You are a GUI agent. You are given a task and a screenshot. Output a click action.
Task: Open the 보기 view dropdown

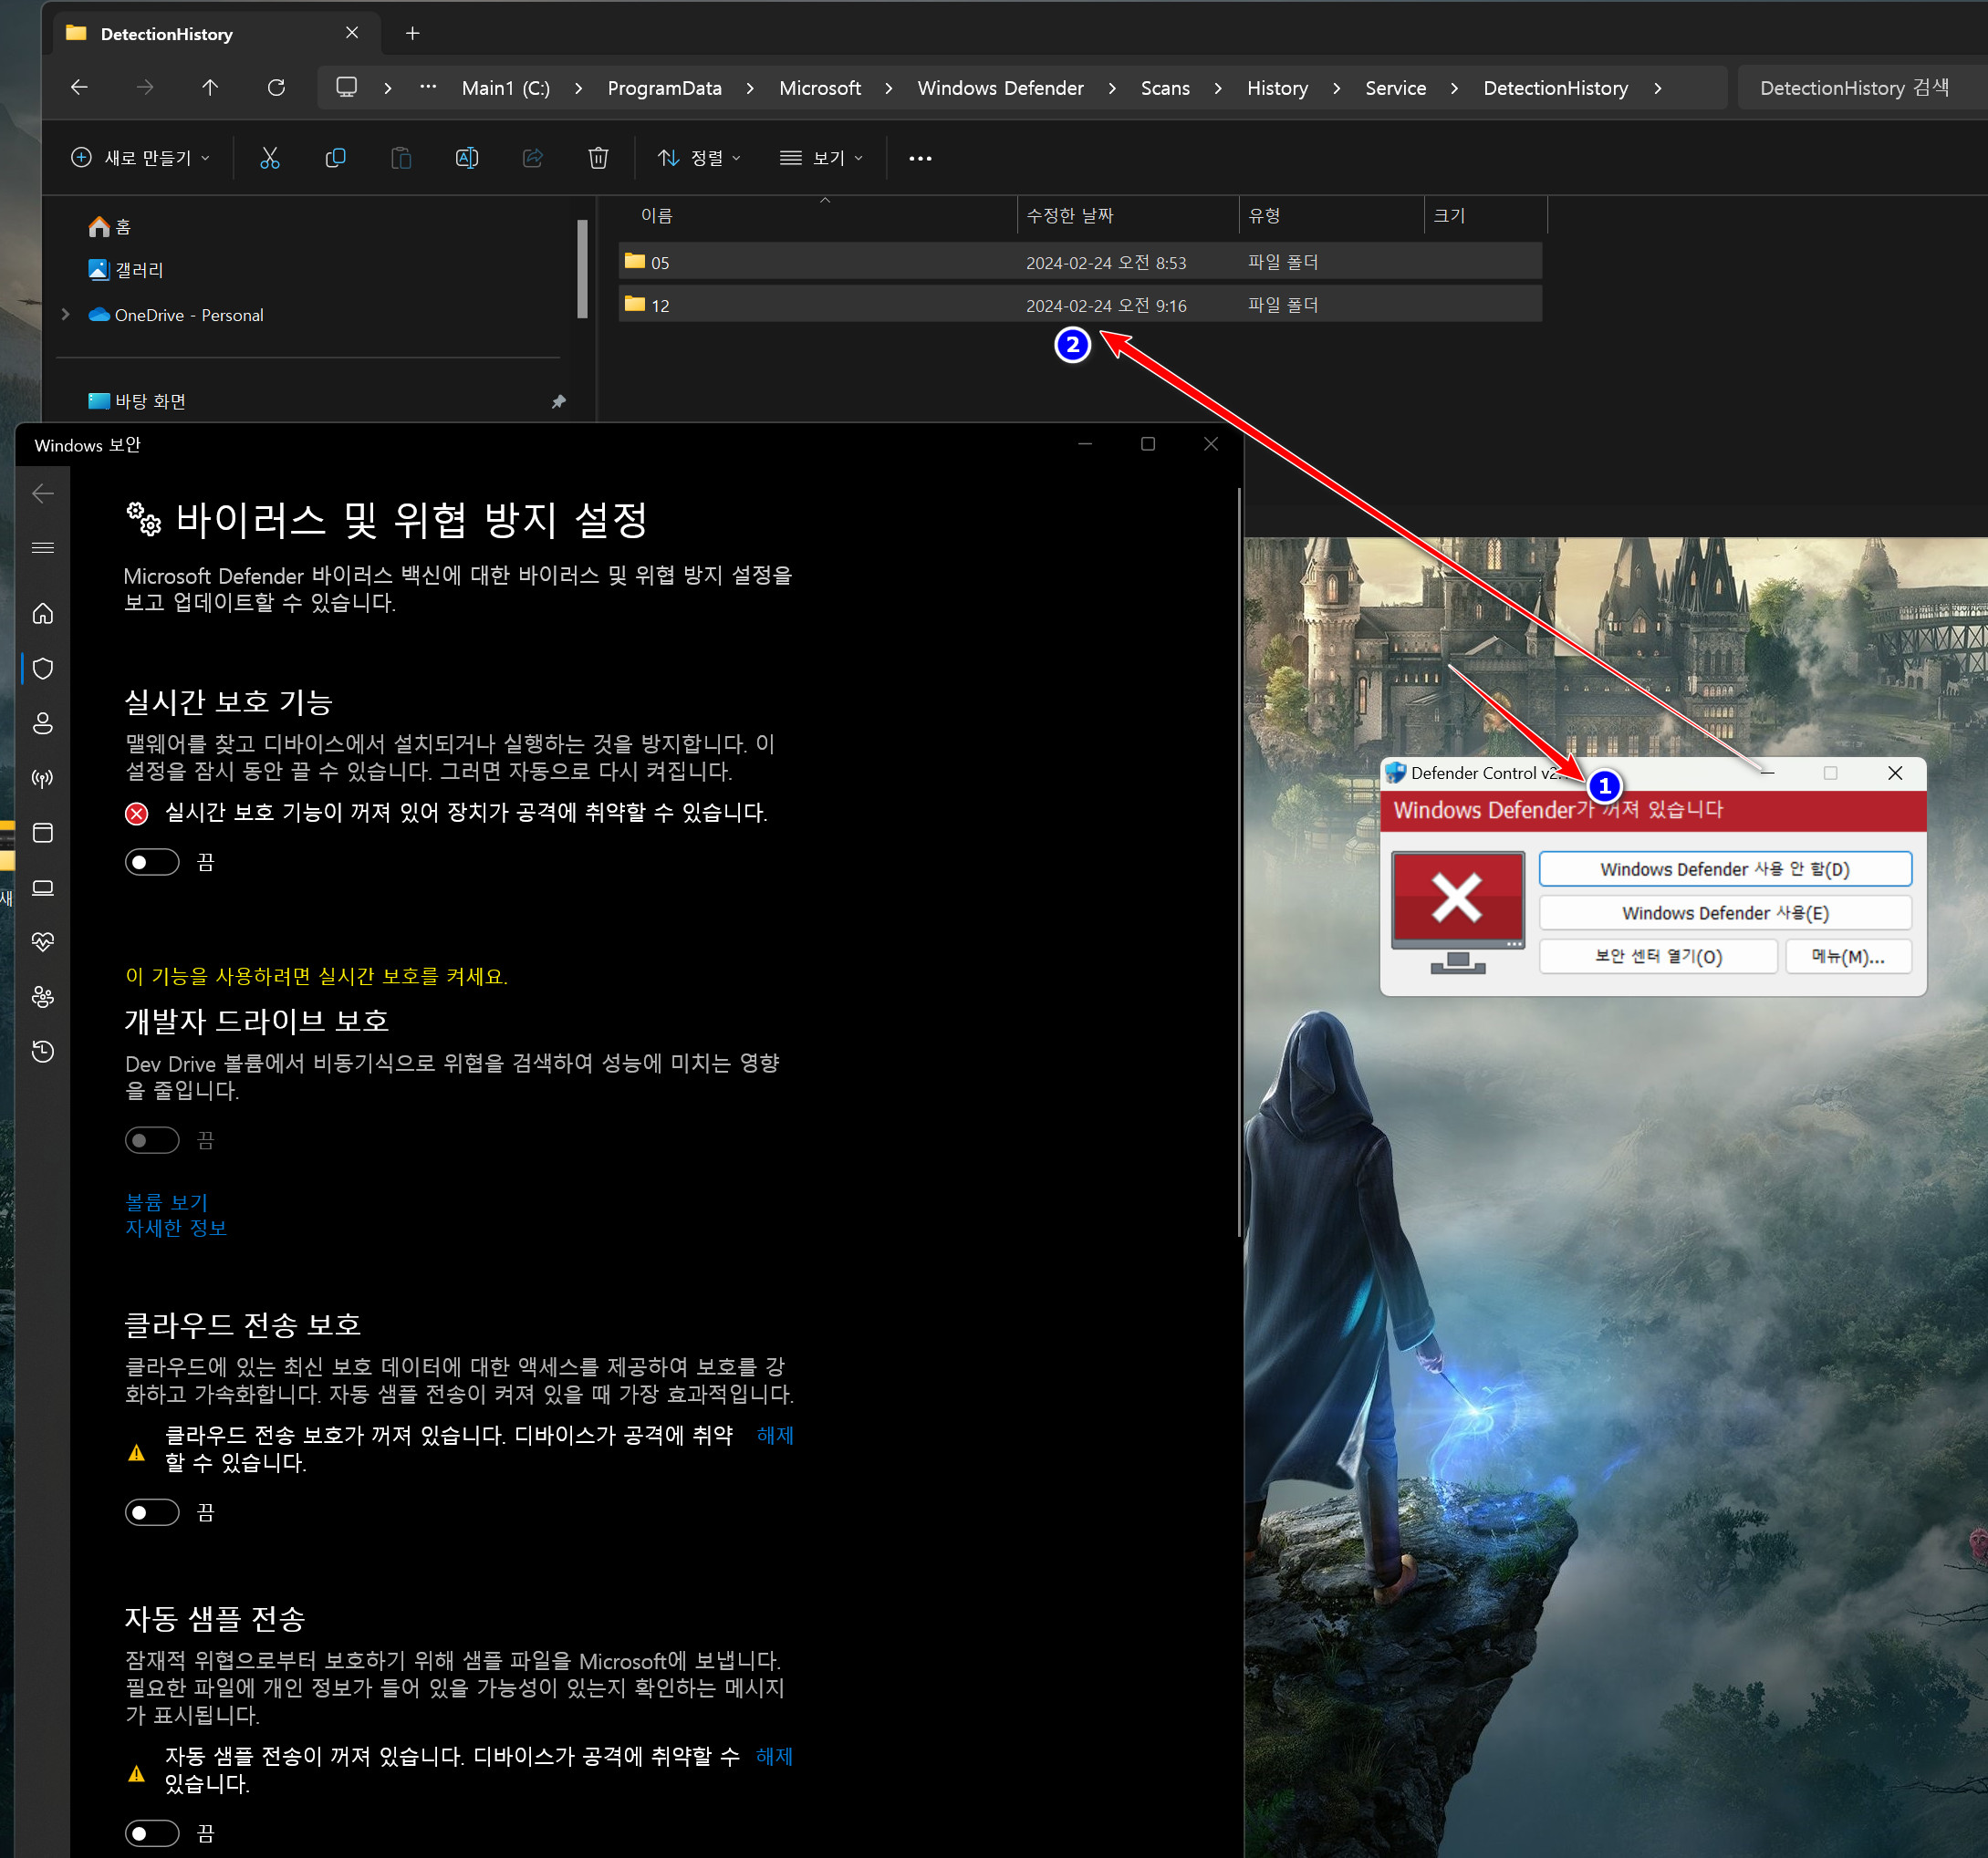point(821,158)
